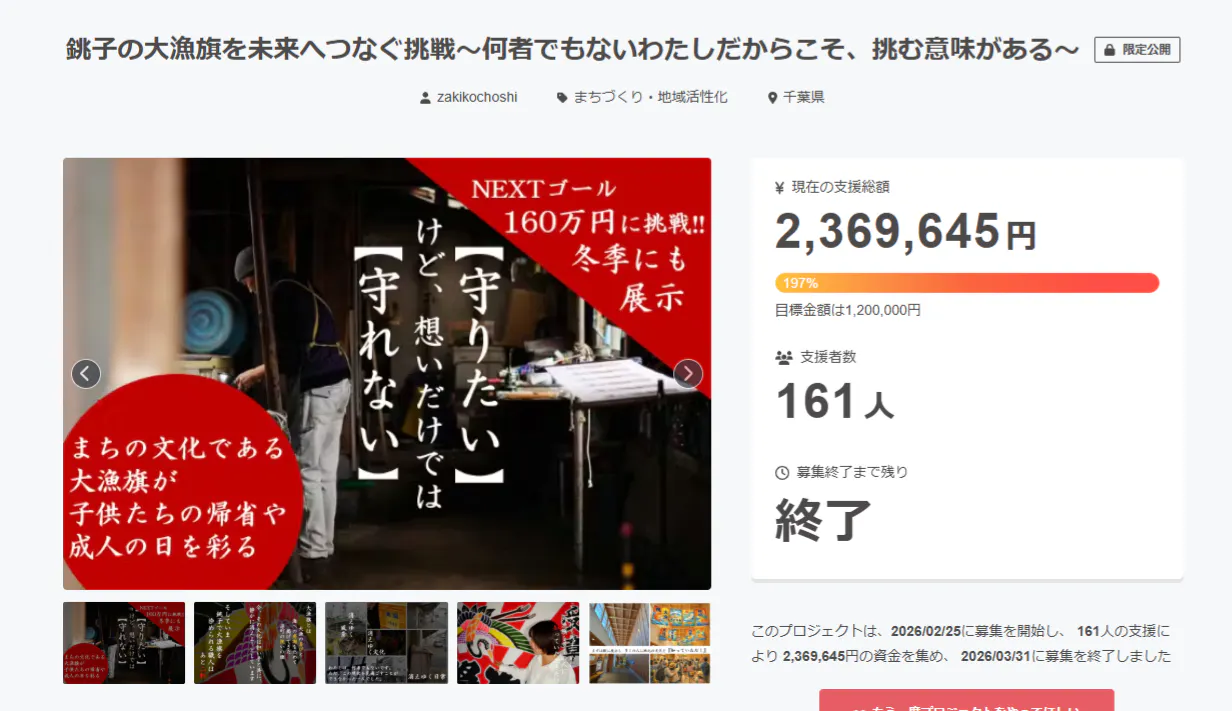This screenshot has height=711, width=1232.
Task: Click the tag icon beside まちづくり・地域活性化
Action: click(x=562, y=98)
